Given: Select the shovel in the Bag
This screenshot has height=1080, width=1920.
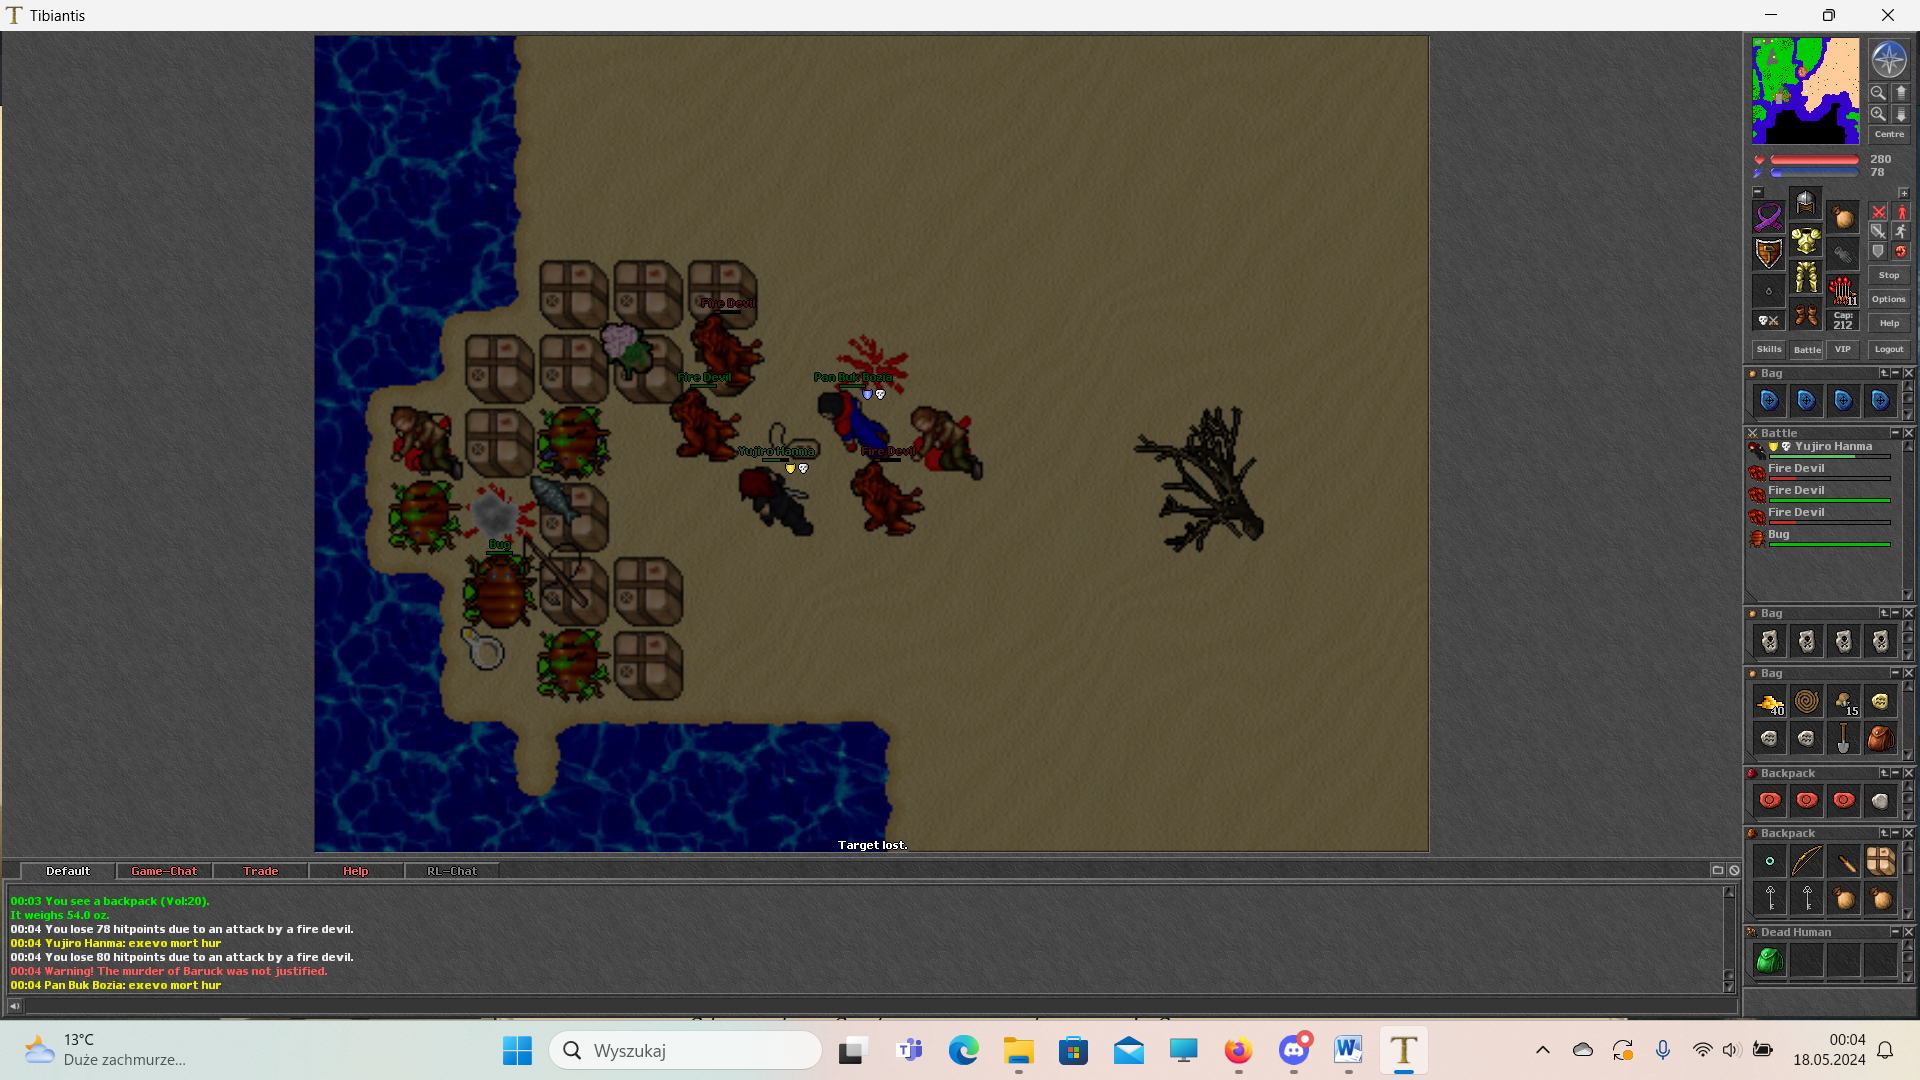Looking at the screenshot, I should [x=1843, y=738].
